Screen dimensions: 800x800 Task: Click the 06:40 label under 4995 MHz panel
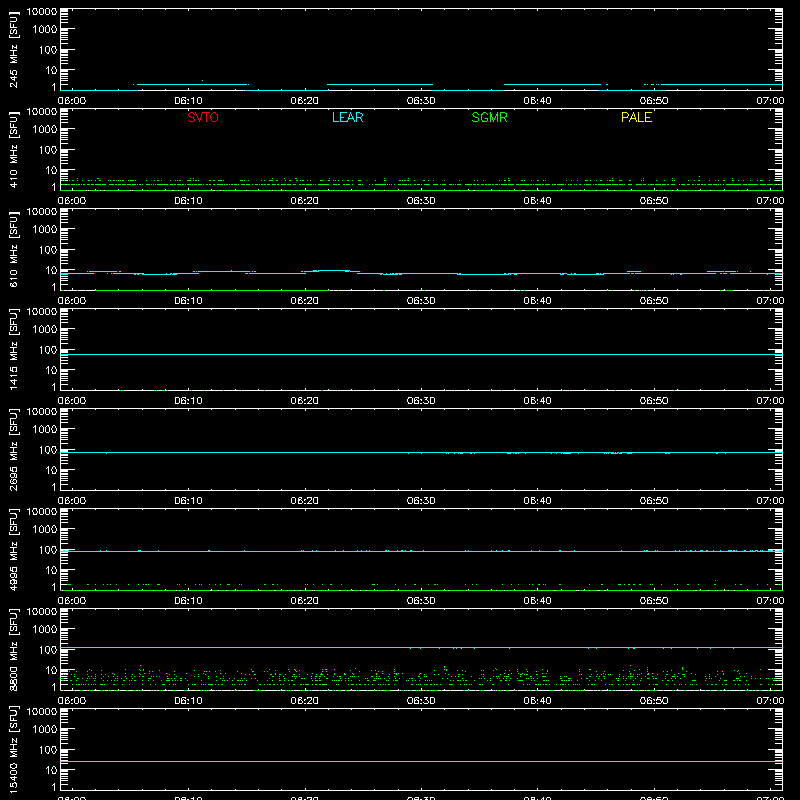537,601
